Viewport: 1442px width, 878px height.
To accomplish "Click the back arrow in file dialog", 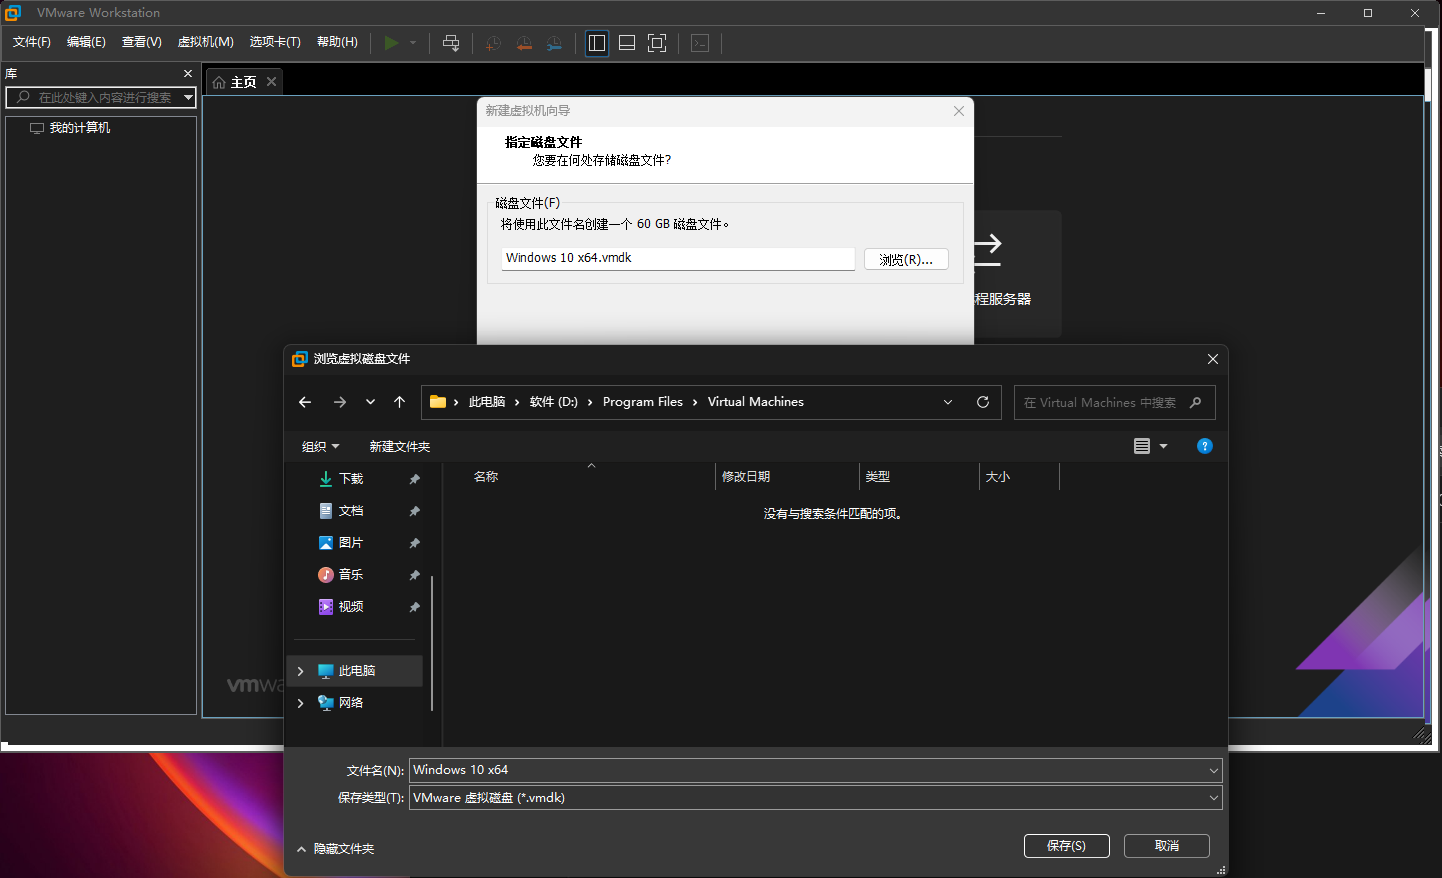I will [305, 402].
